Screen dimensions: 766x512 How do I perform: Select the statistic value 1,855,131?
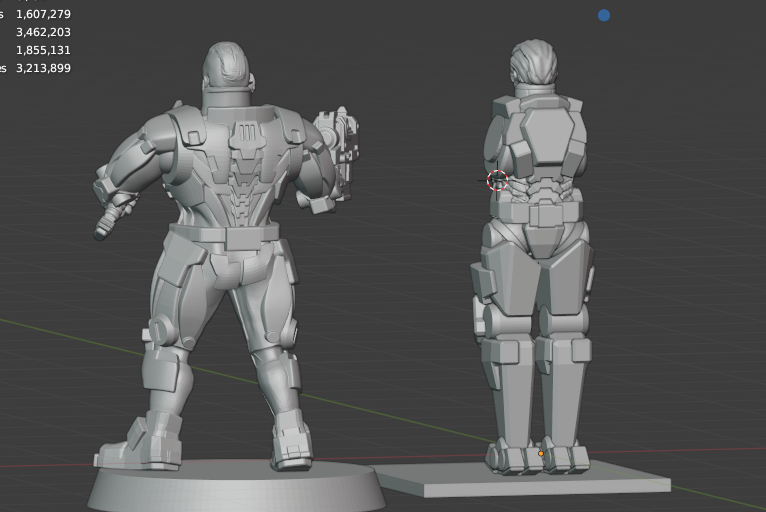click(x=43, y=50)
